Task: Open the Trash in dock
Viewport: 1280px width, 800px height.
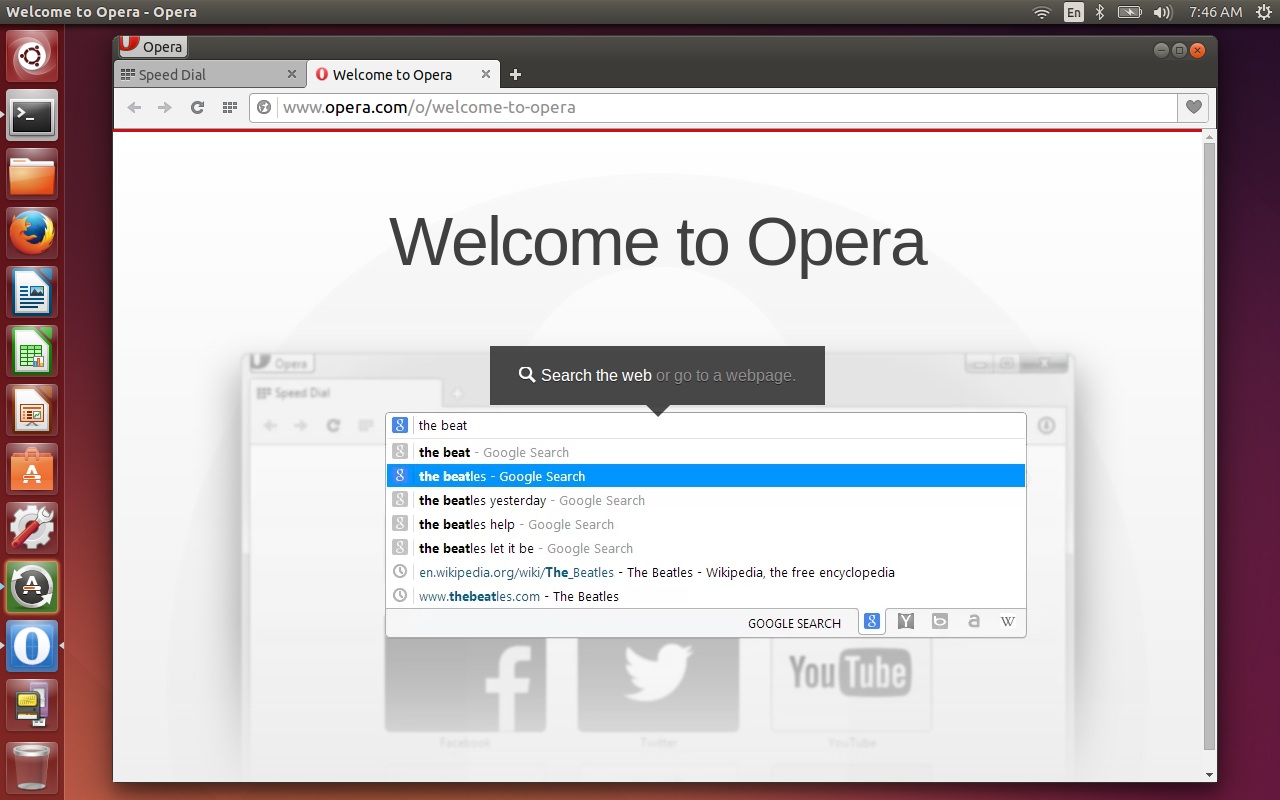Action: (x=33, y=767)
